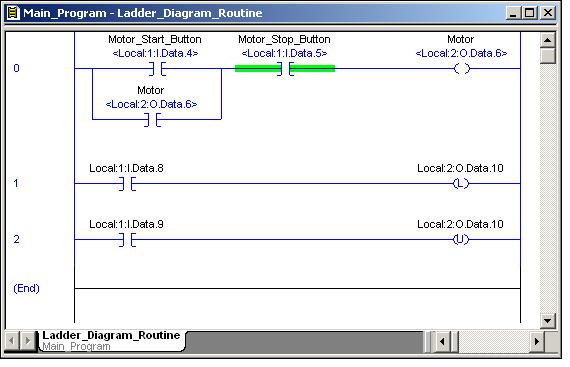Image resolution: width=570 pixels, height=367 pixels.
Task: Click the tab scroll left arrow button
Action: [12, 341]
